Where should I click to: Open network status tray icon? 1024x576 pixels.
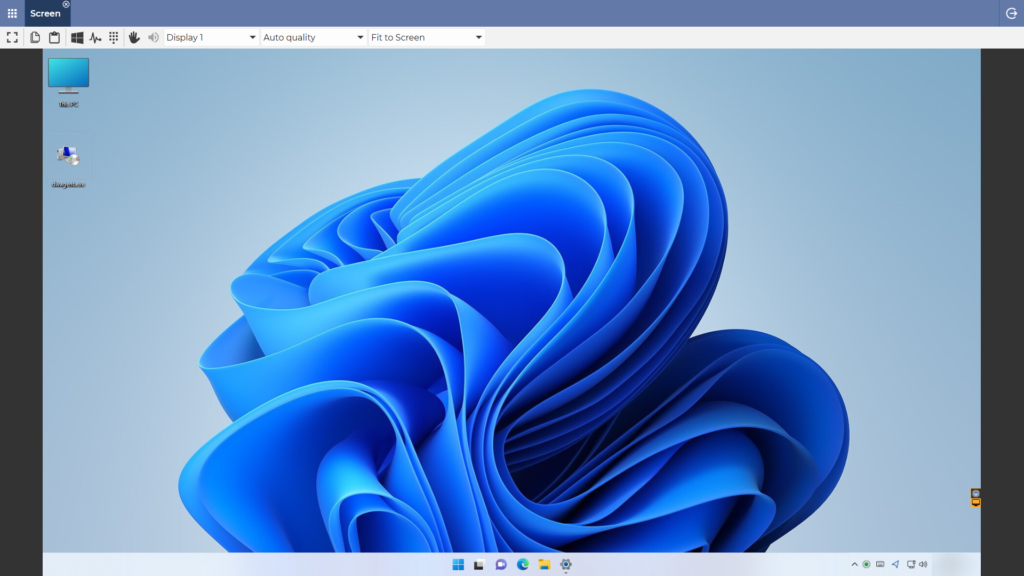[910, 564]
